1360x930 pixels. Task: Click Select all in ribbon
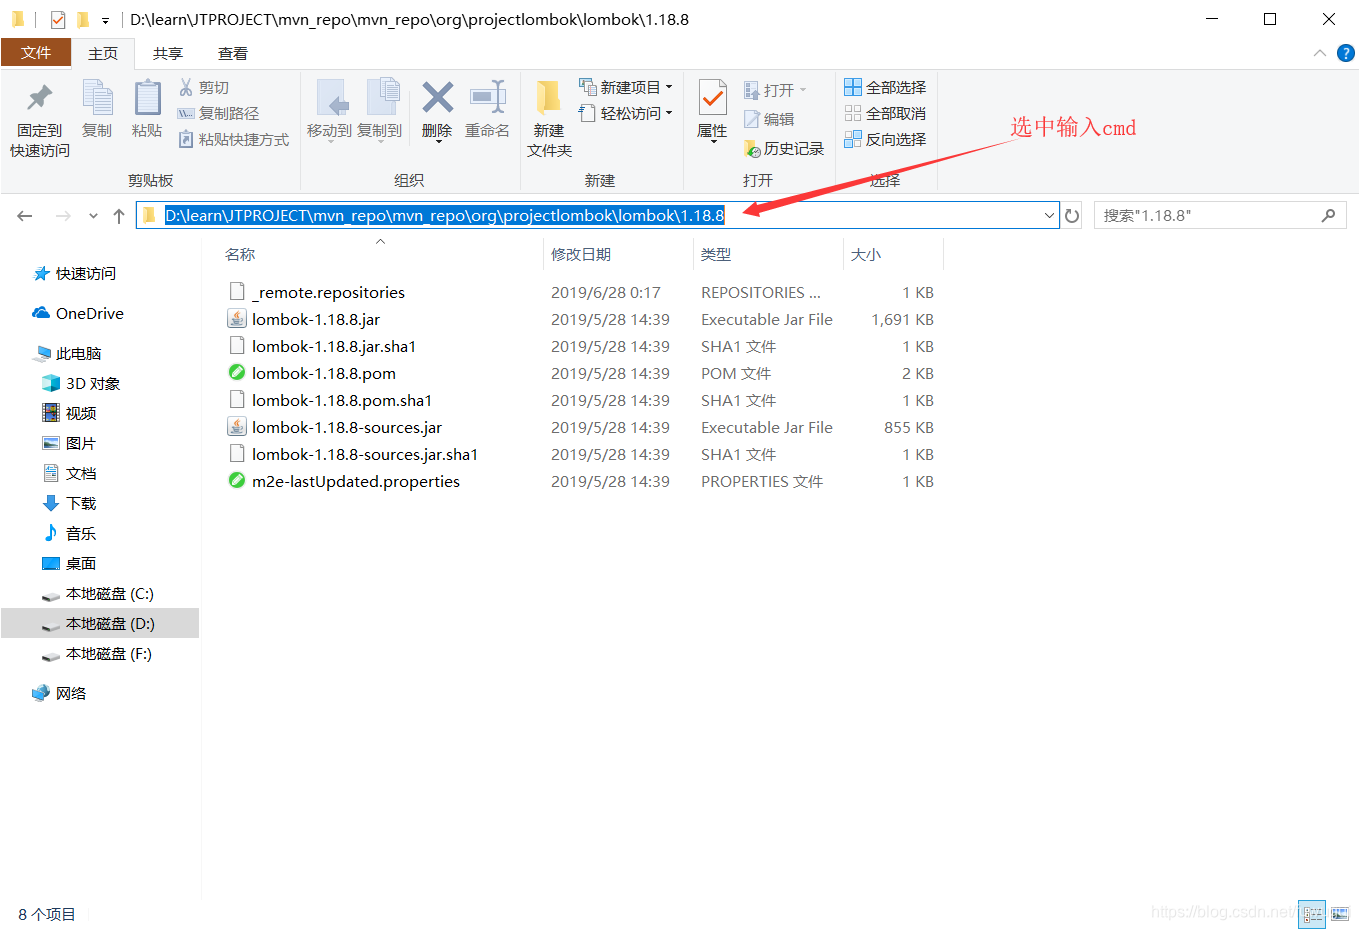[885, 88]
